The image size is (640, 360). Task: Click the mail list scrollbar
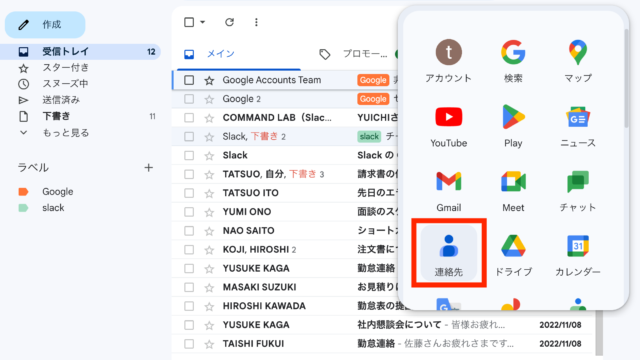click(599, 333)
